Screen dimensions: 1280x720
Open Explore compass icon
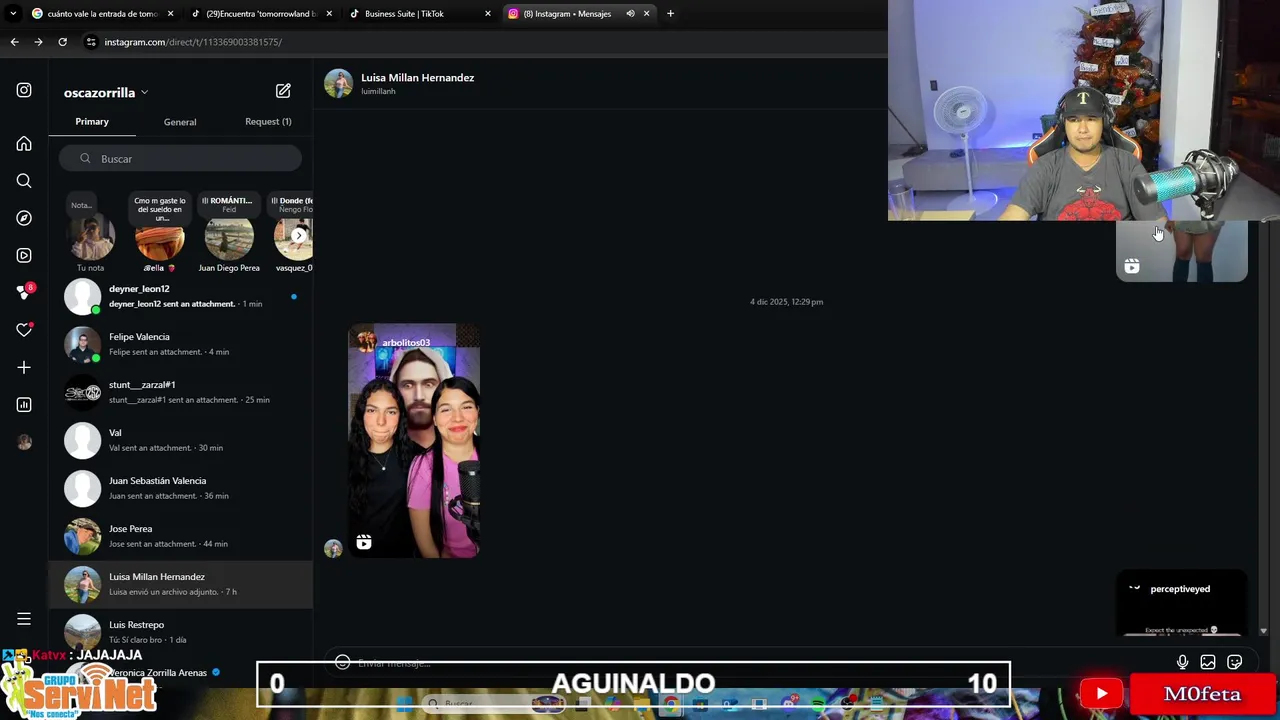click(24, 218)
